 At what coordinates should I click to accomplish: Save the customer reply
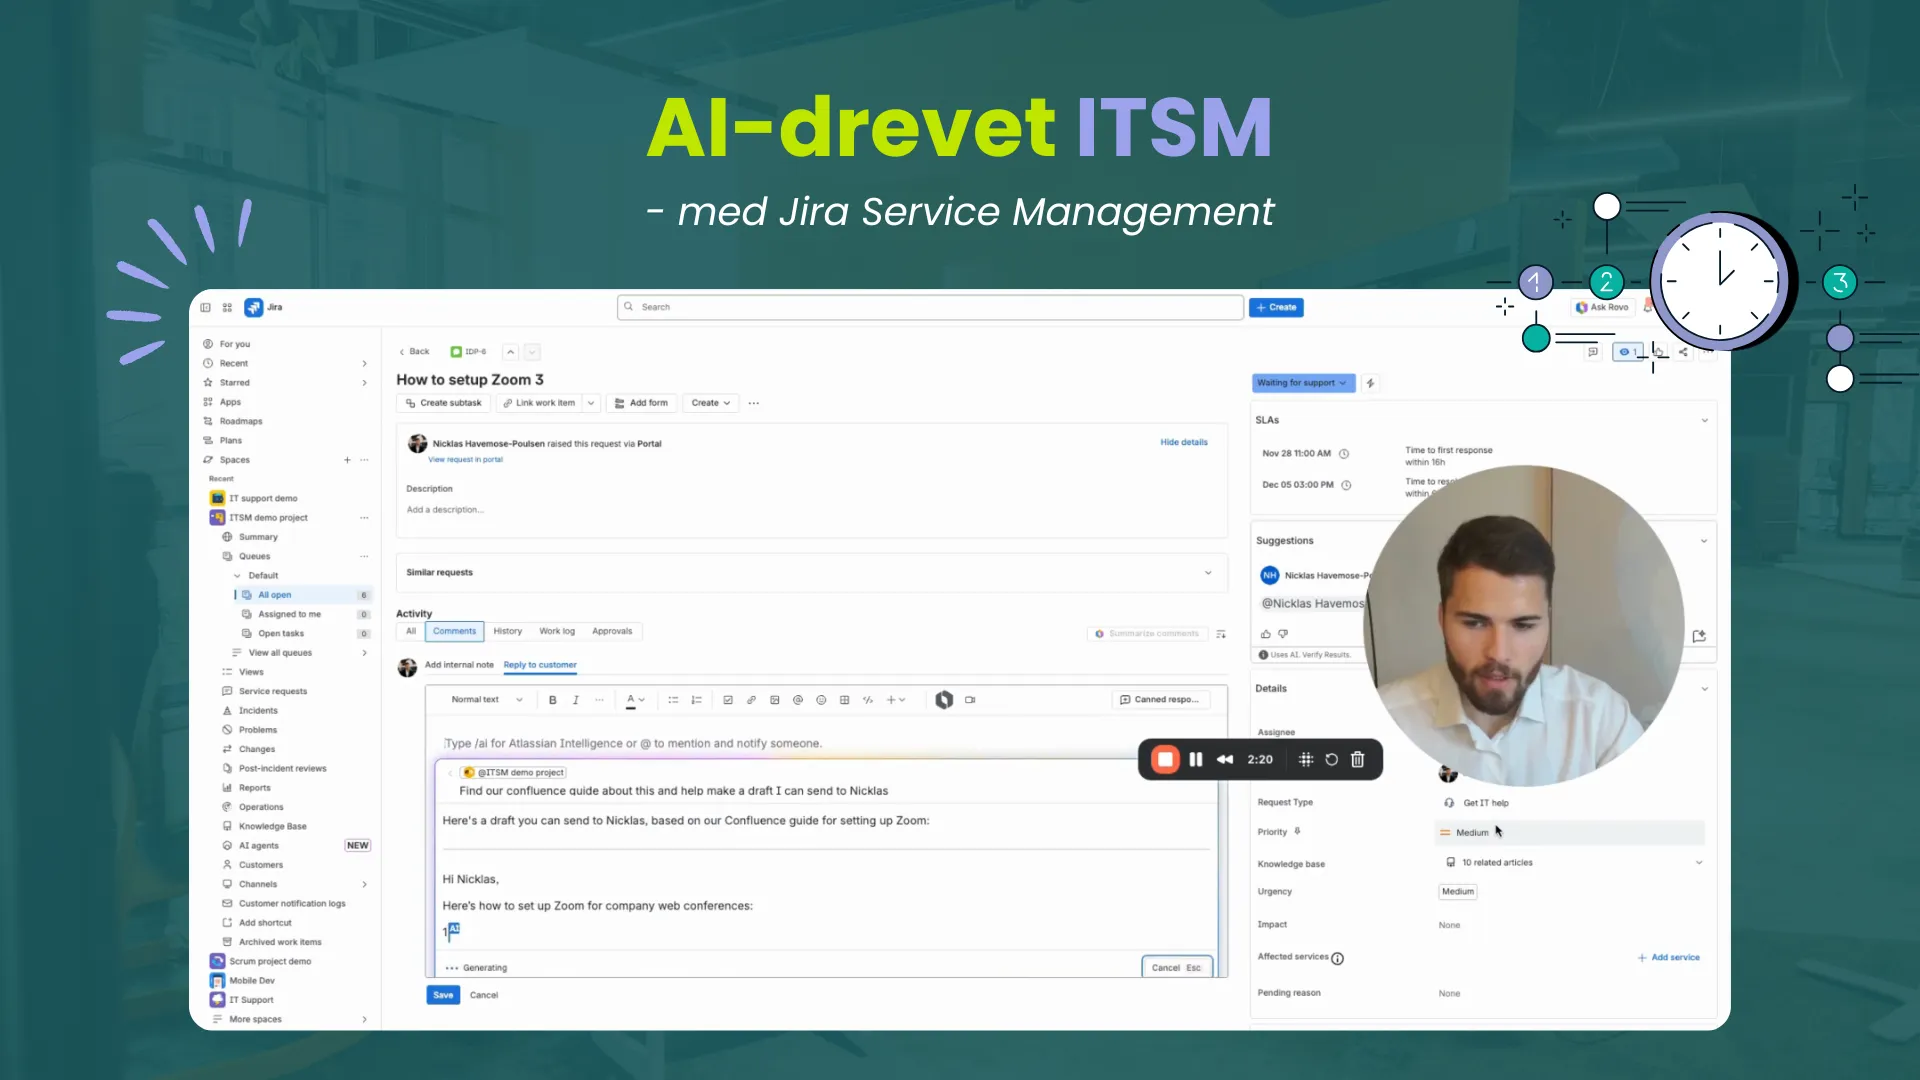(x=443, y=994)
